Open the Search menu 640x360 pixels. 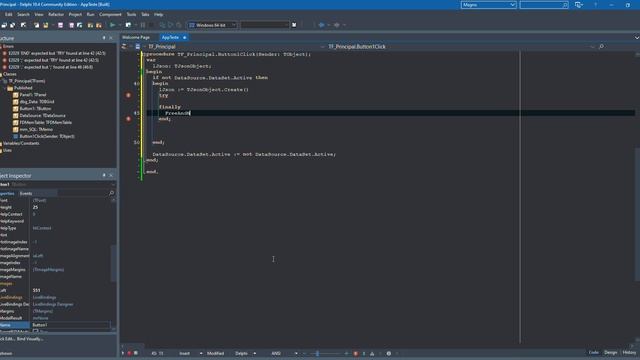(x=23, y=14)
